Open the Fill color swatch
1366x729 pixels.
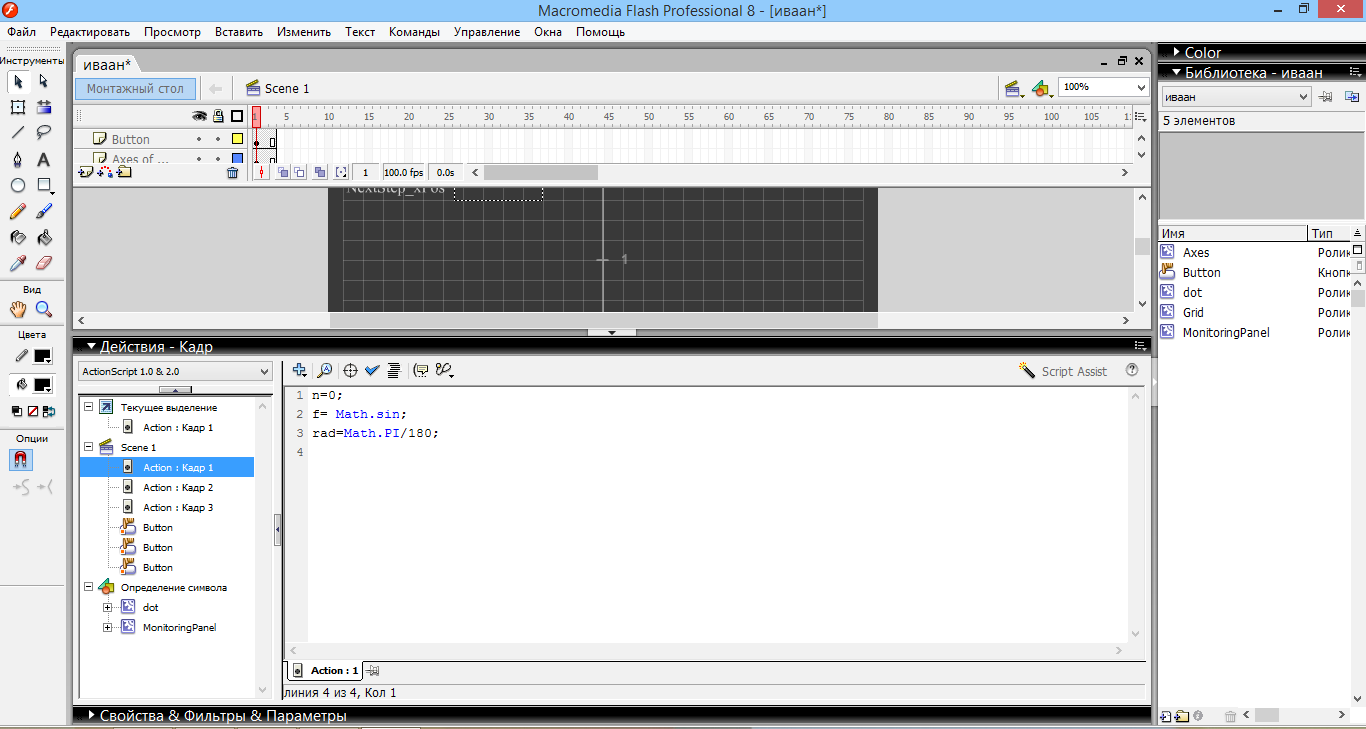[42, 385]
